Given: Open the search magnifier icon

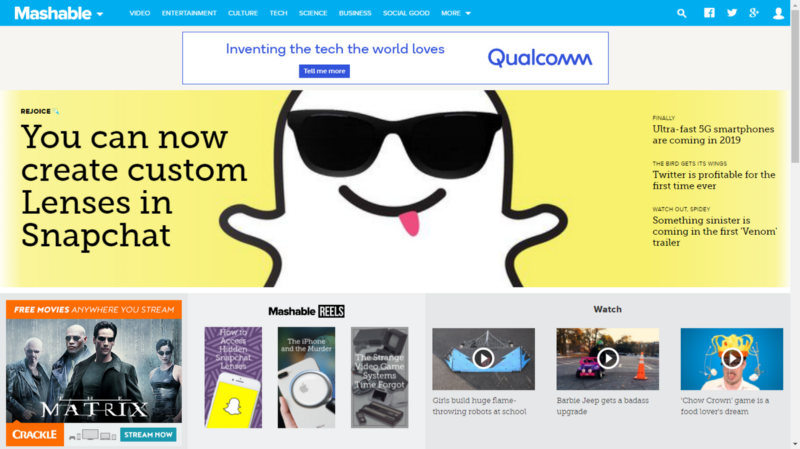Looking at the screenshot, I should [682, 13].
